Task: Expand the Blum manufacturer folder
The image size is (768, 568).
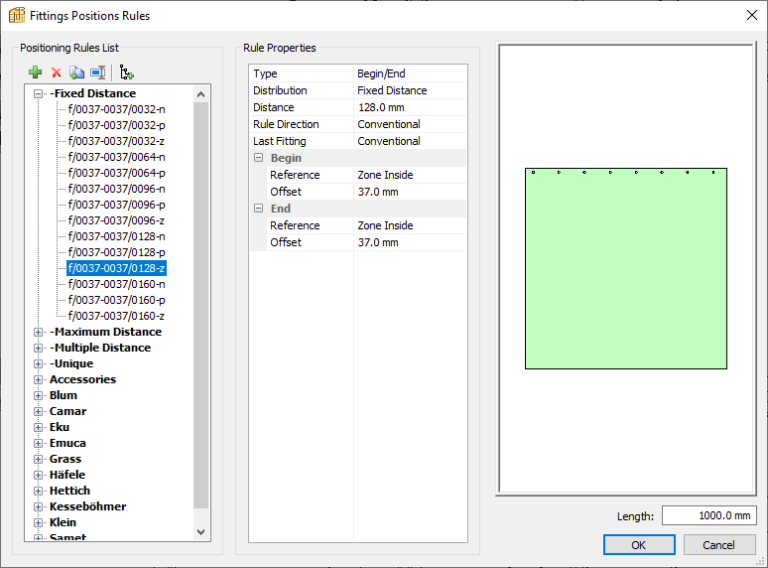Action: tap(38, 395)
